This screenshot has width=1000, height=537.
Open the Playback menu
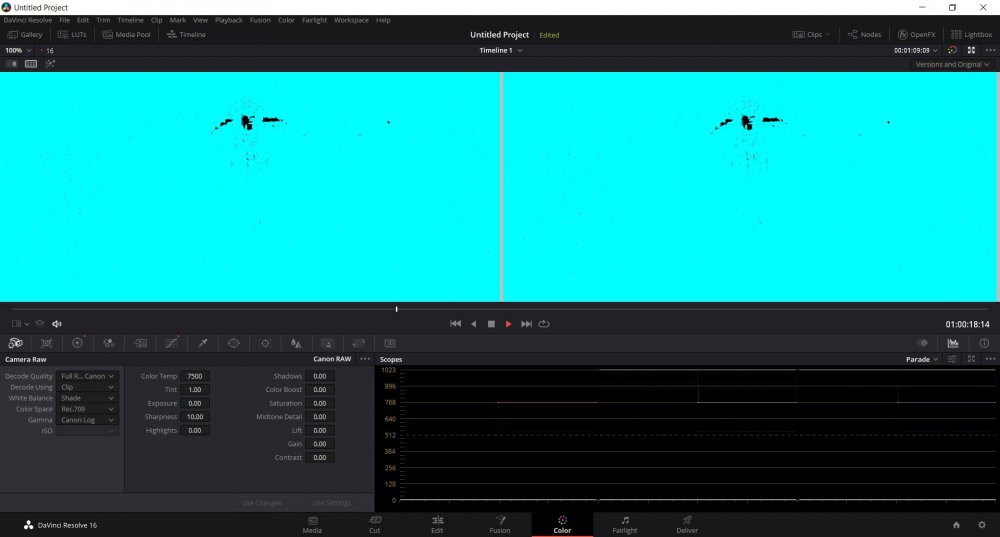click(x=228, y=20)
